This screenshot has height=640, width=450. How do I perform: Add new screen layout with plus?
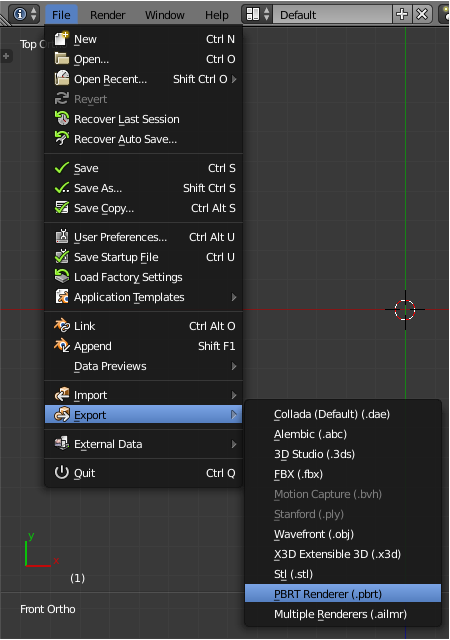[402, 14]
